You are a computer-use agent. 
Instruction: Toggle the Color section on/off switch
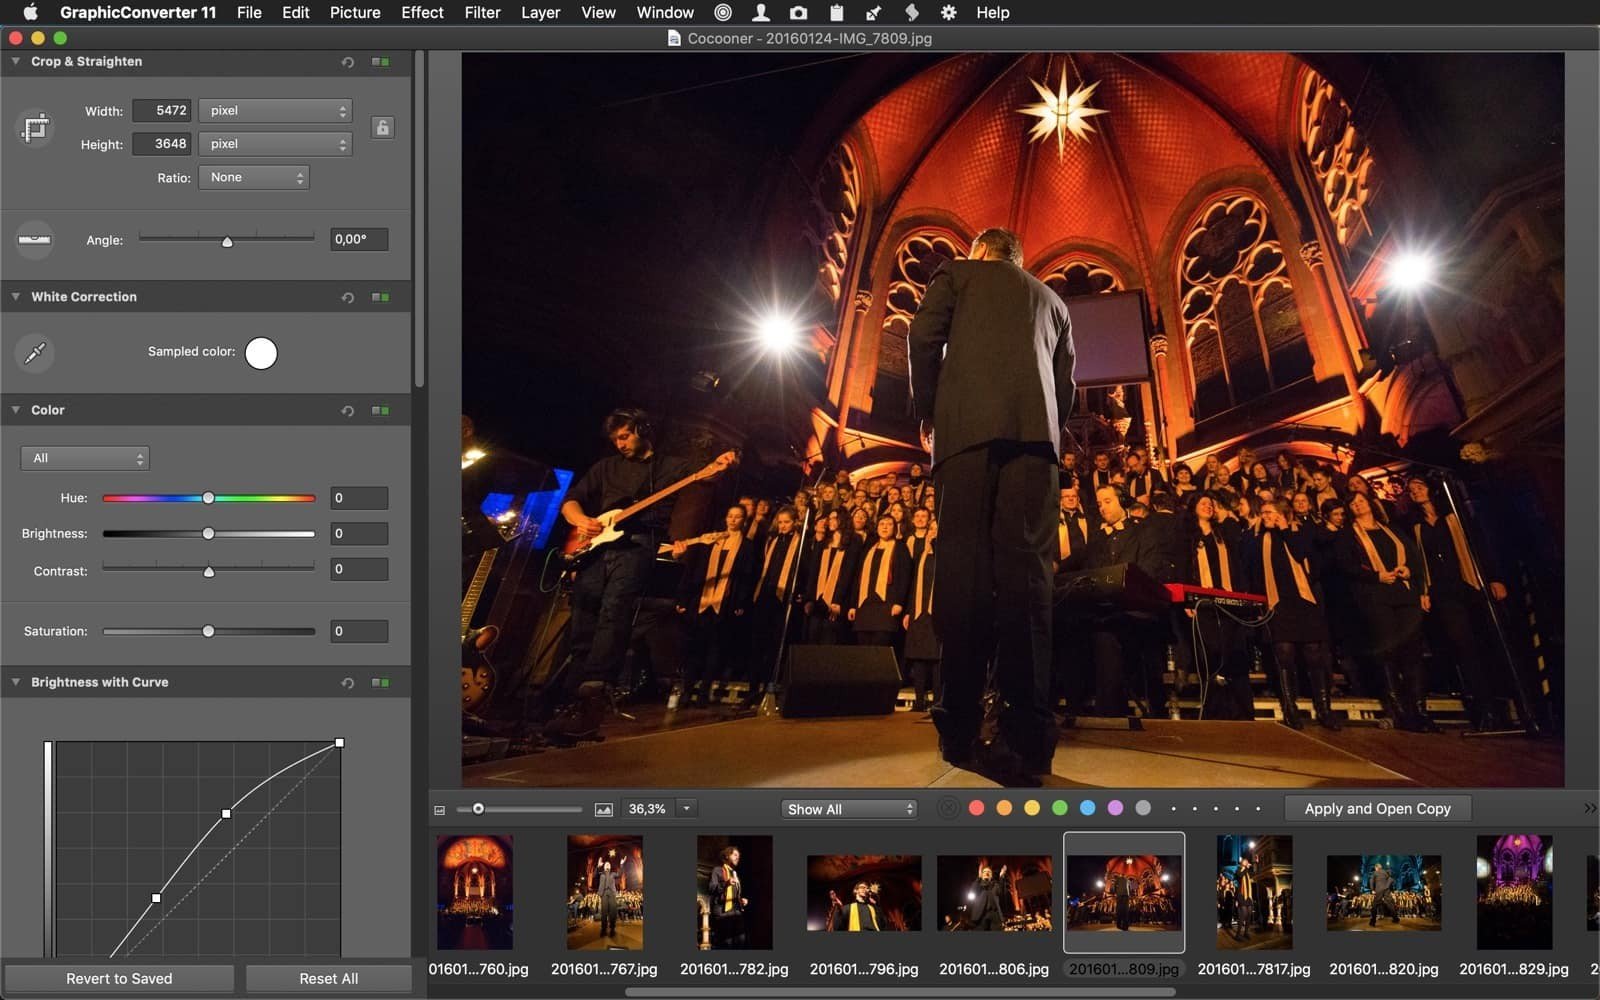click(380, 411)
